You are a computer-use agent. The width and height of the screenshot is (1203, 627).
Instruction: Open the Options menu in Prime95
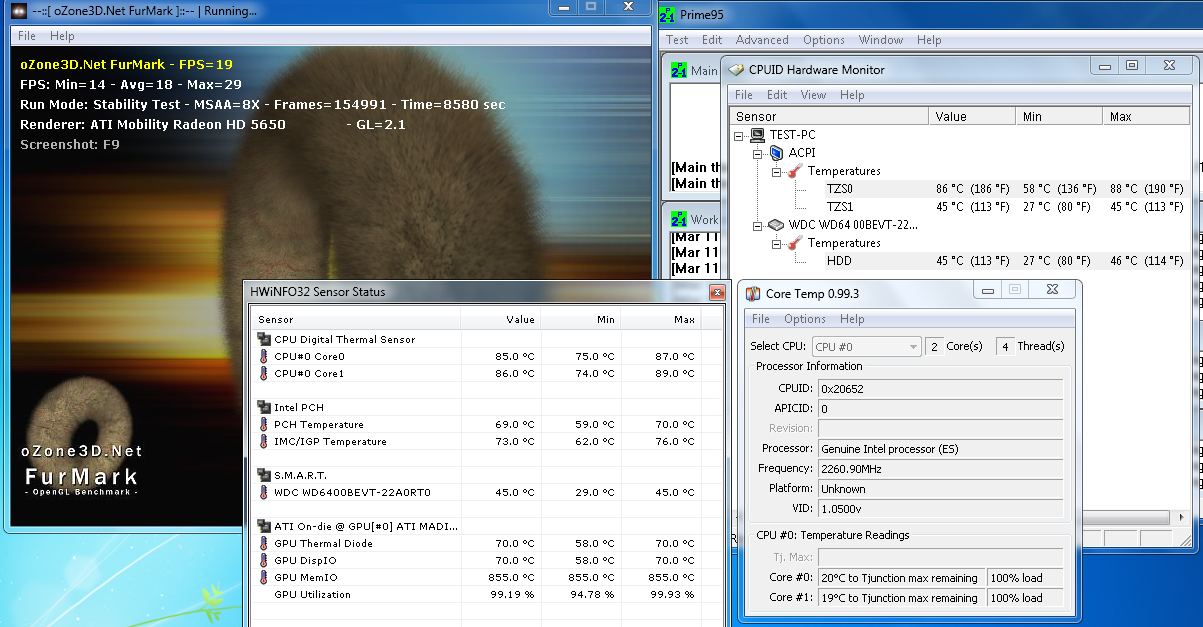[x=824, y=40]
